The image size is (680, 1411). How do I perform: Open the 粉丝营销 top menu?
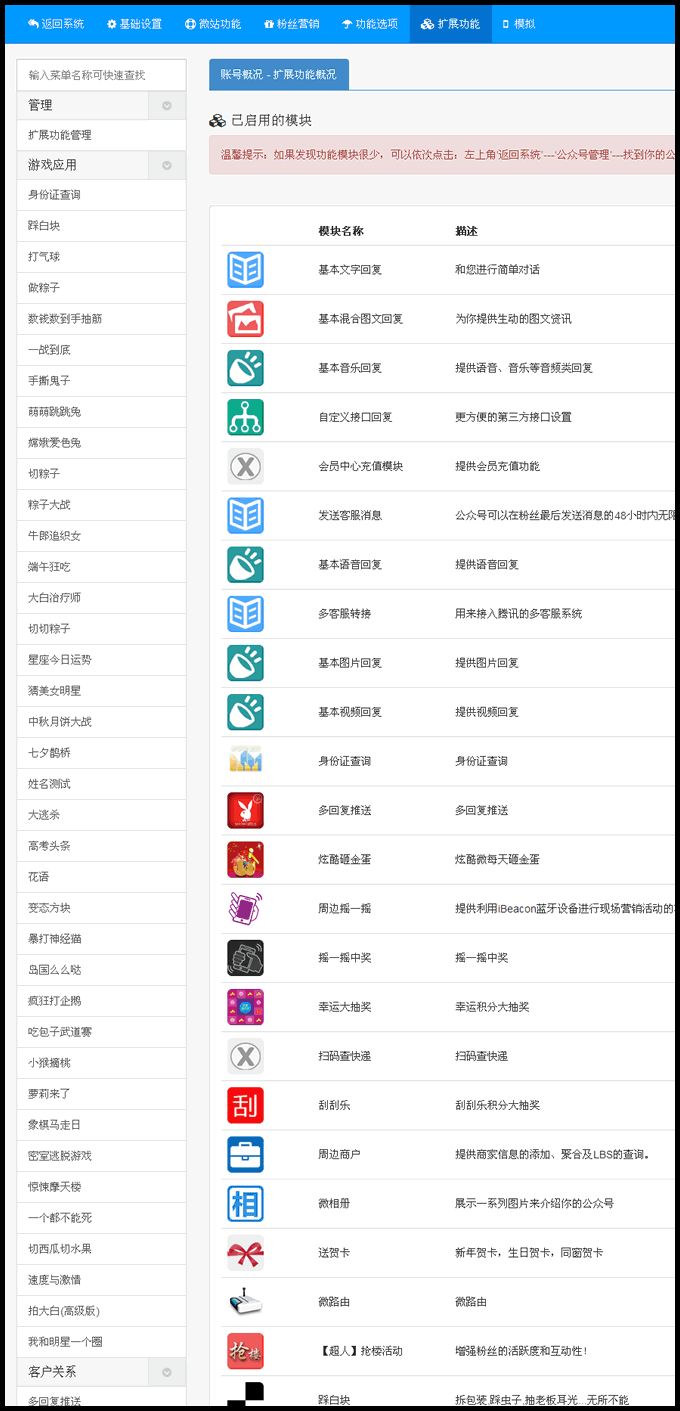[291, 24]
